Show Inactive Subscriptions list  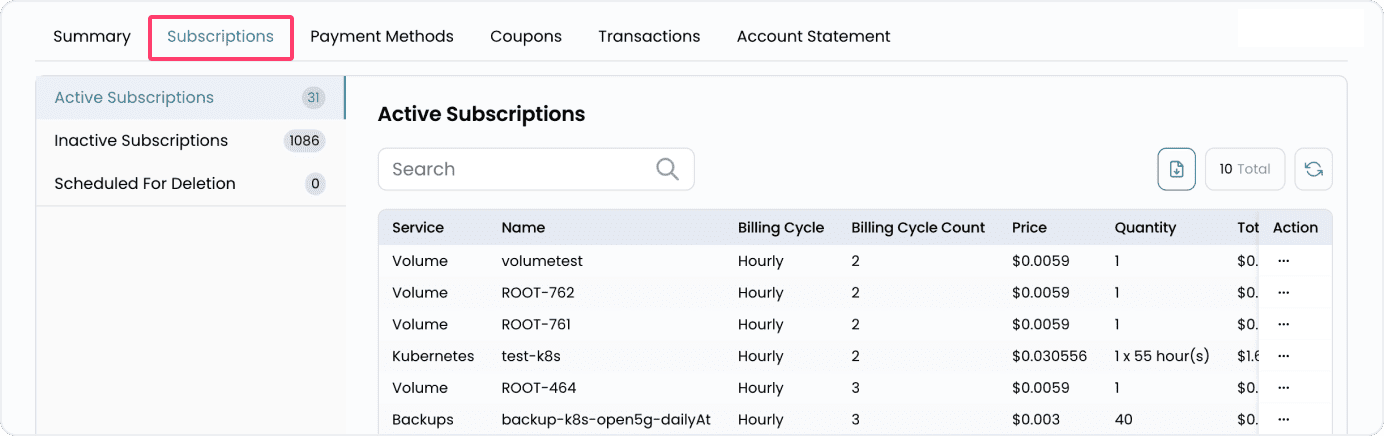click(190, 141)
